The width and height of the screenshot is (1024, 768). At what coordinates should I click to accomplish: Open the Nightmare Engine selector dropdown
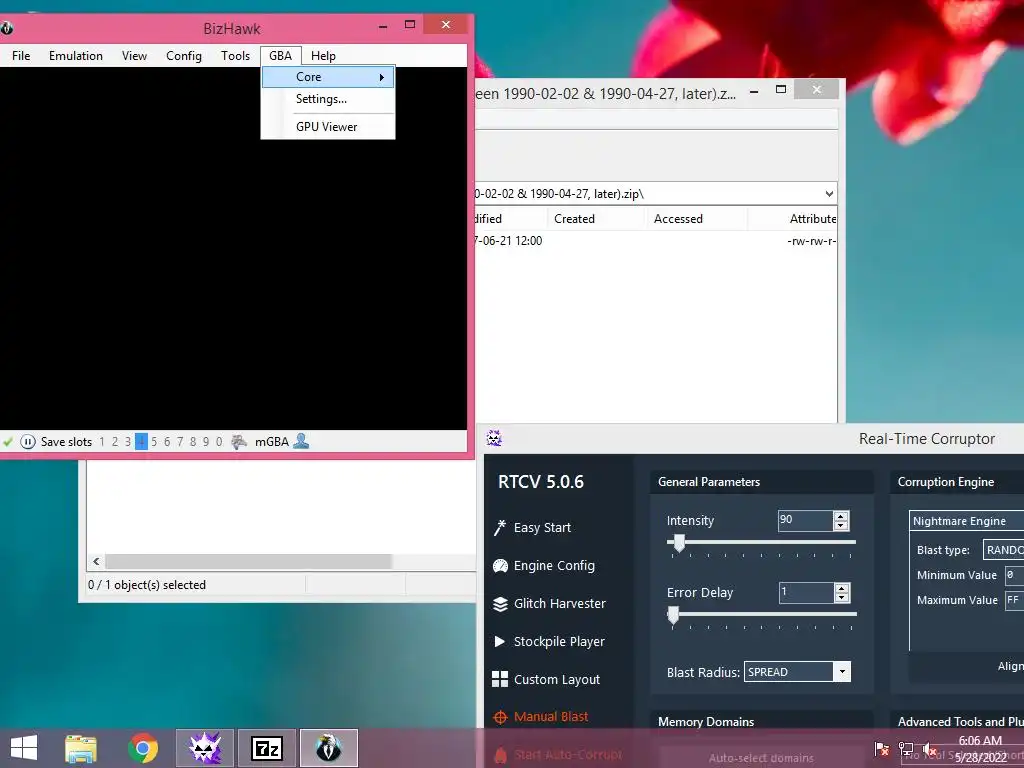tap(967, 521)
